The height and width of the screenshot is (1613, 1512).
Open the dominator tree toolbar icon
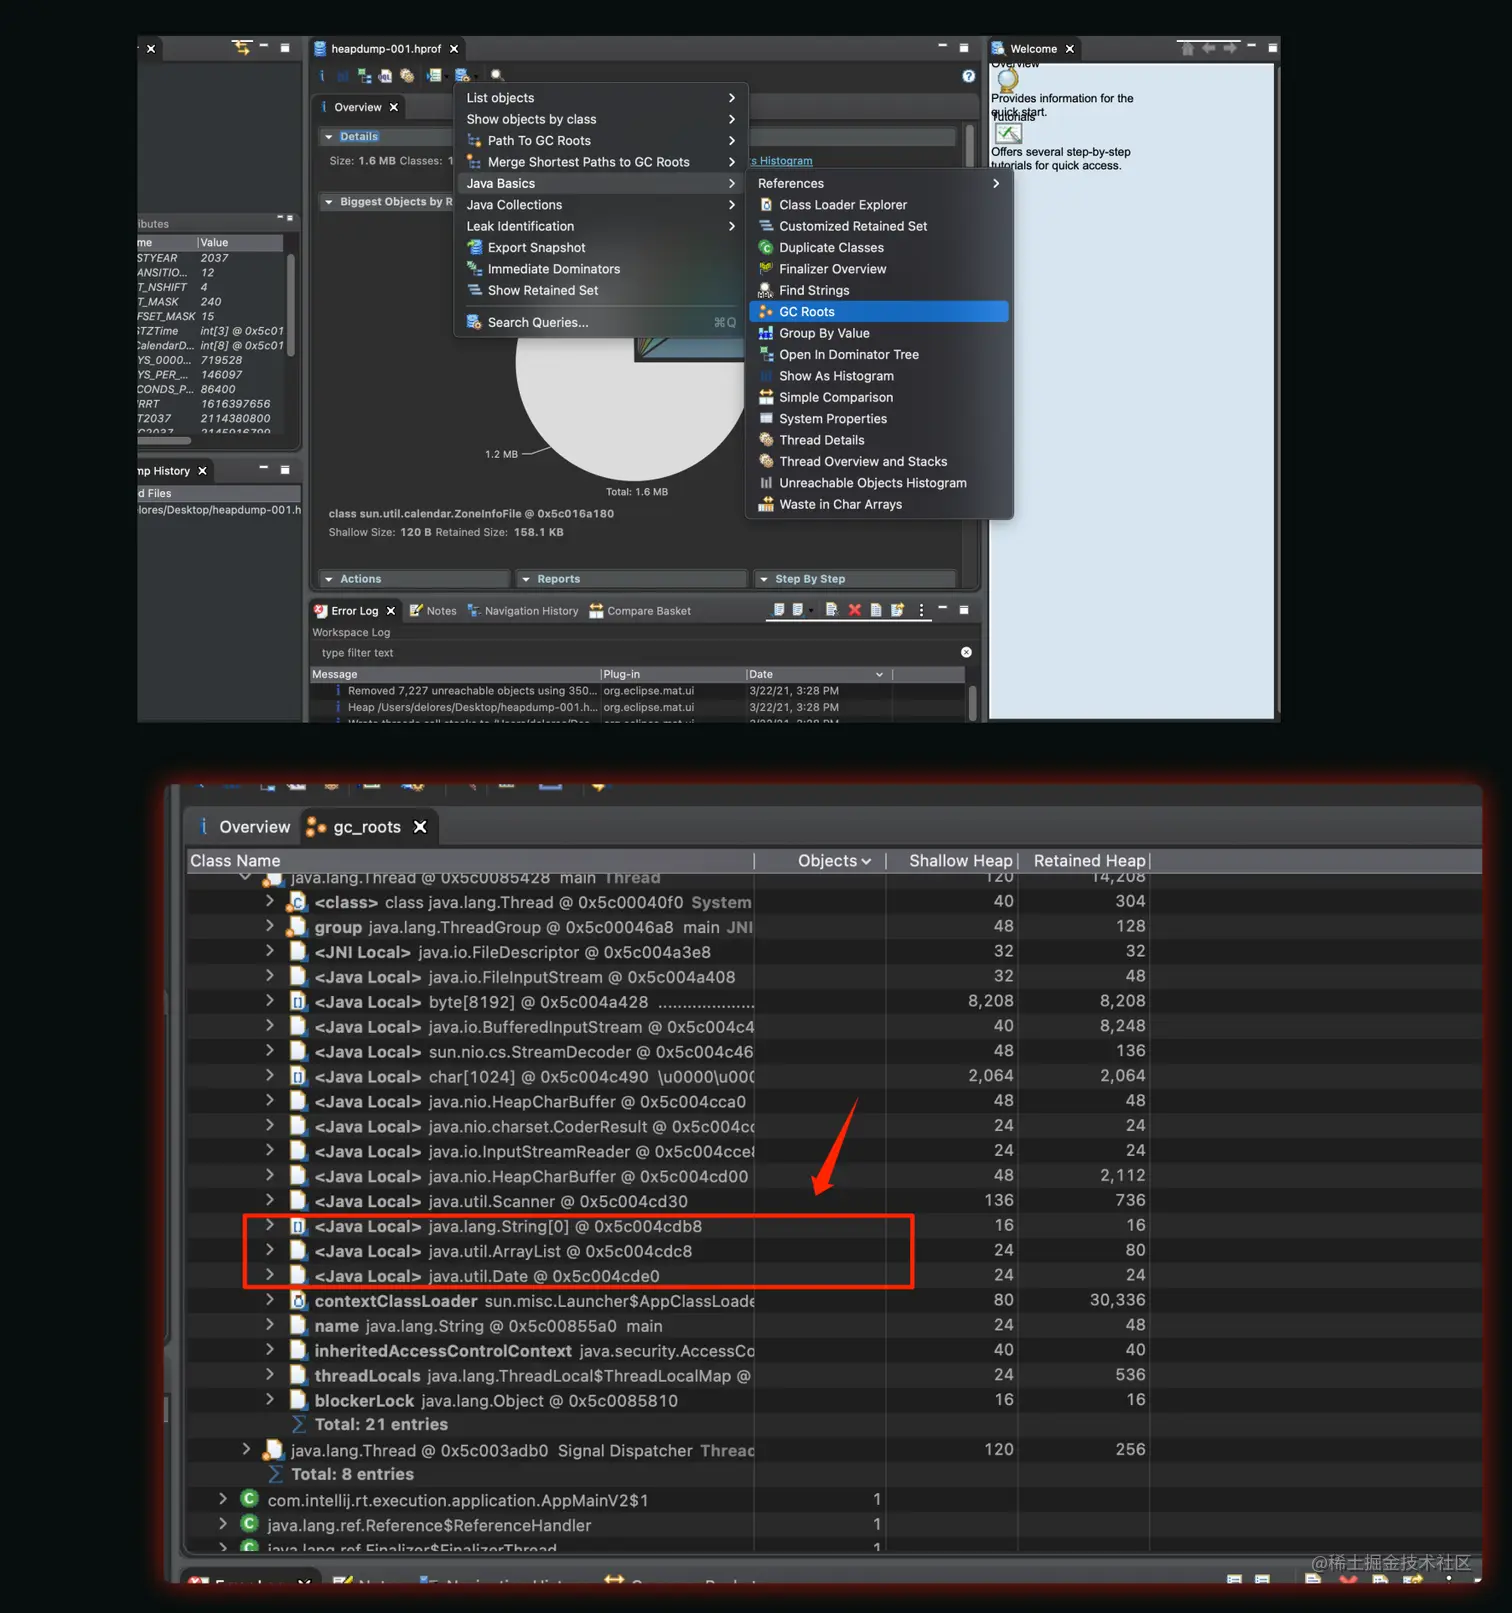364,76
